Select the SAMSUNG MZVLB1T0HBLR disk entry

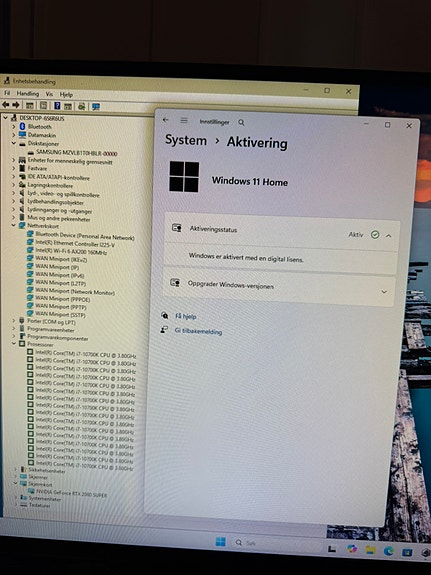coord(77,153)
